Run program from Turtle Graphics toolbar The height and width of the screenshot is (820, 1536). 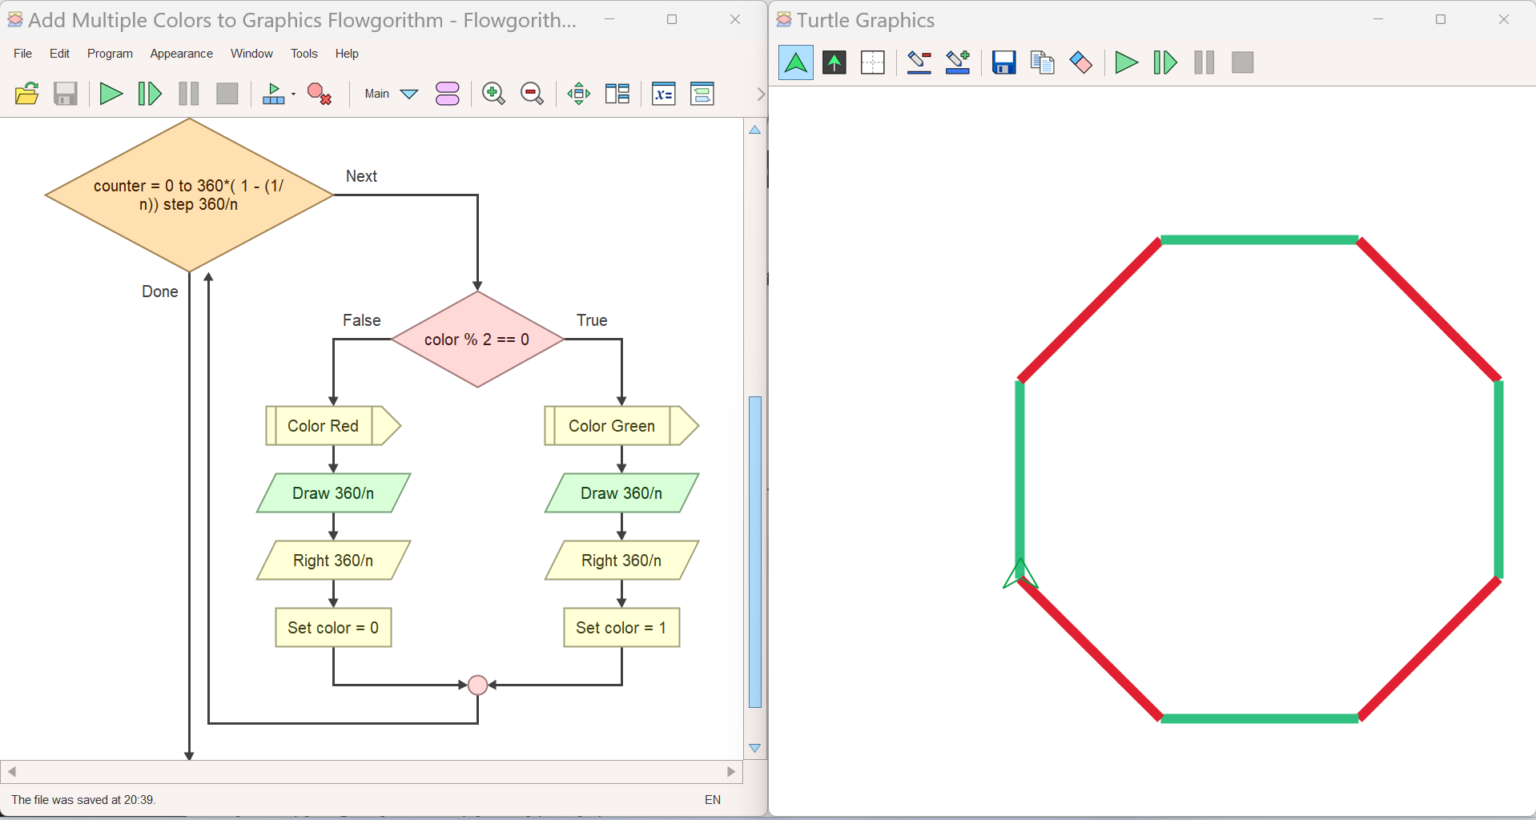point(1126,63)
